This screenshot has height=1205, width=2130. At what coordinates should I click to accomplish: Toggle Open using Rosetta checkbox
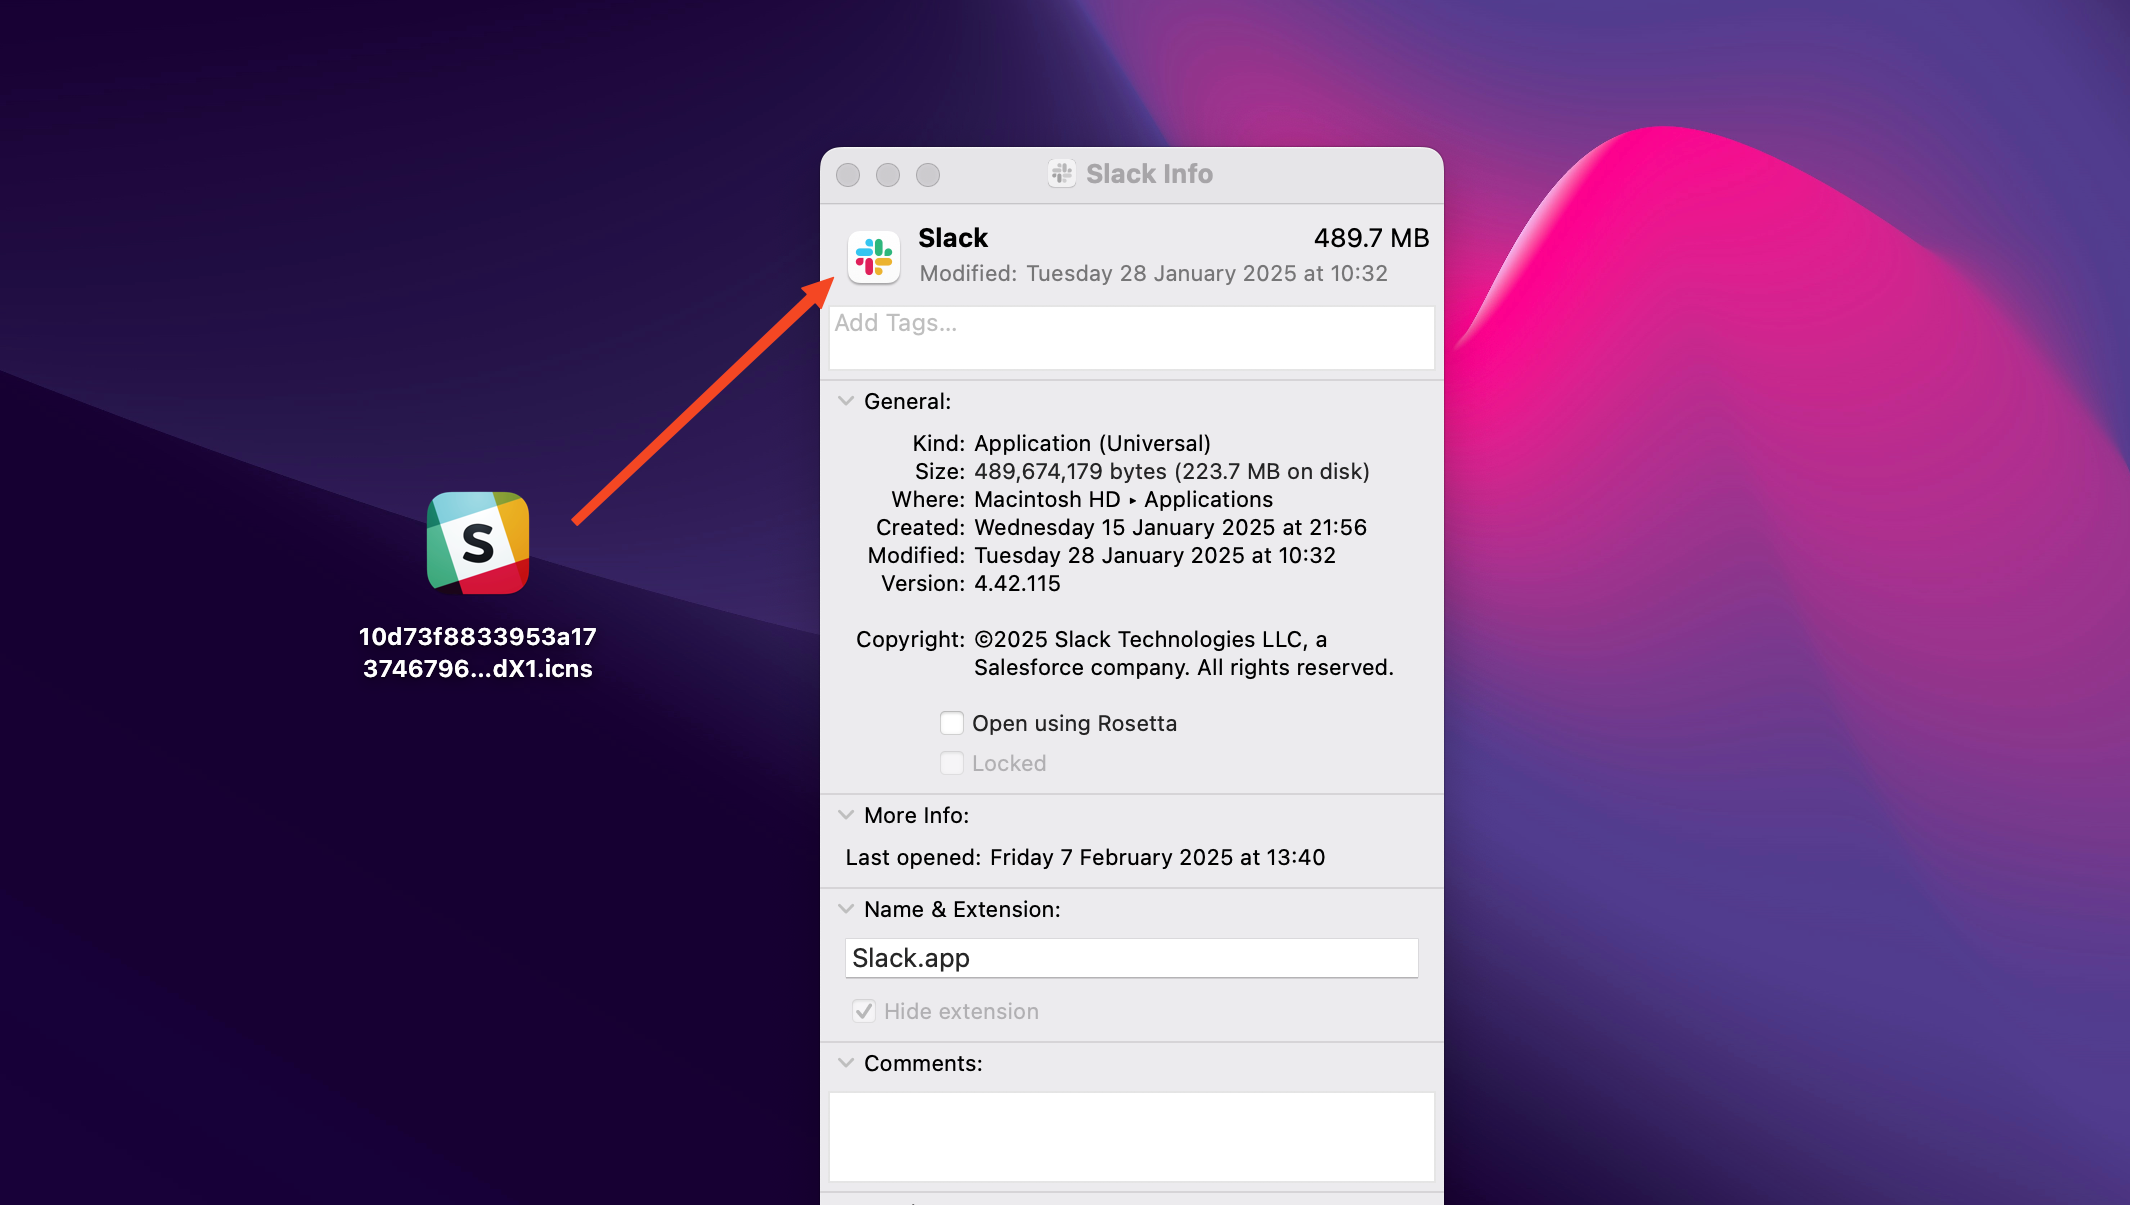[952, 723]
